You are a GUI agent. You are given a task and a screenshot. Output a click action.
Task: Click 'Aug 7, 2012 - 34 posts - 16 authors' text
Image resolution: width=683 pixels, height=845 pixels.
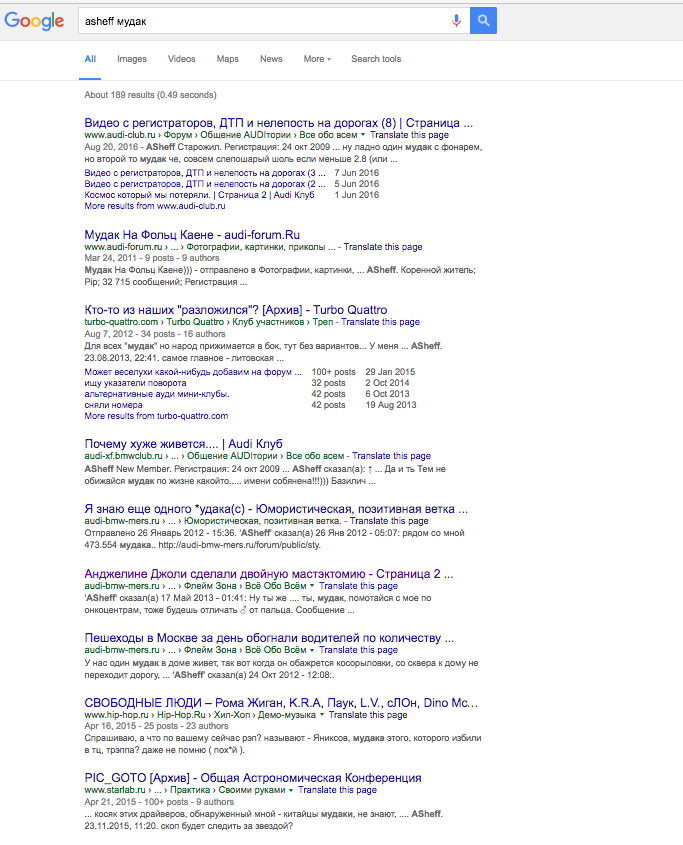[155, 334]
